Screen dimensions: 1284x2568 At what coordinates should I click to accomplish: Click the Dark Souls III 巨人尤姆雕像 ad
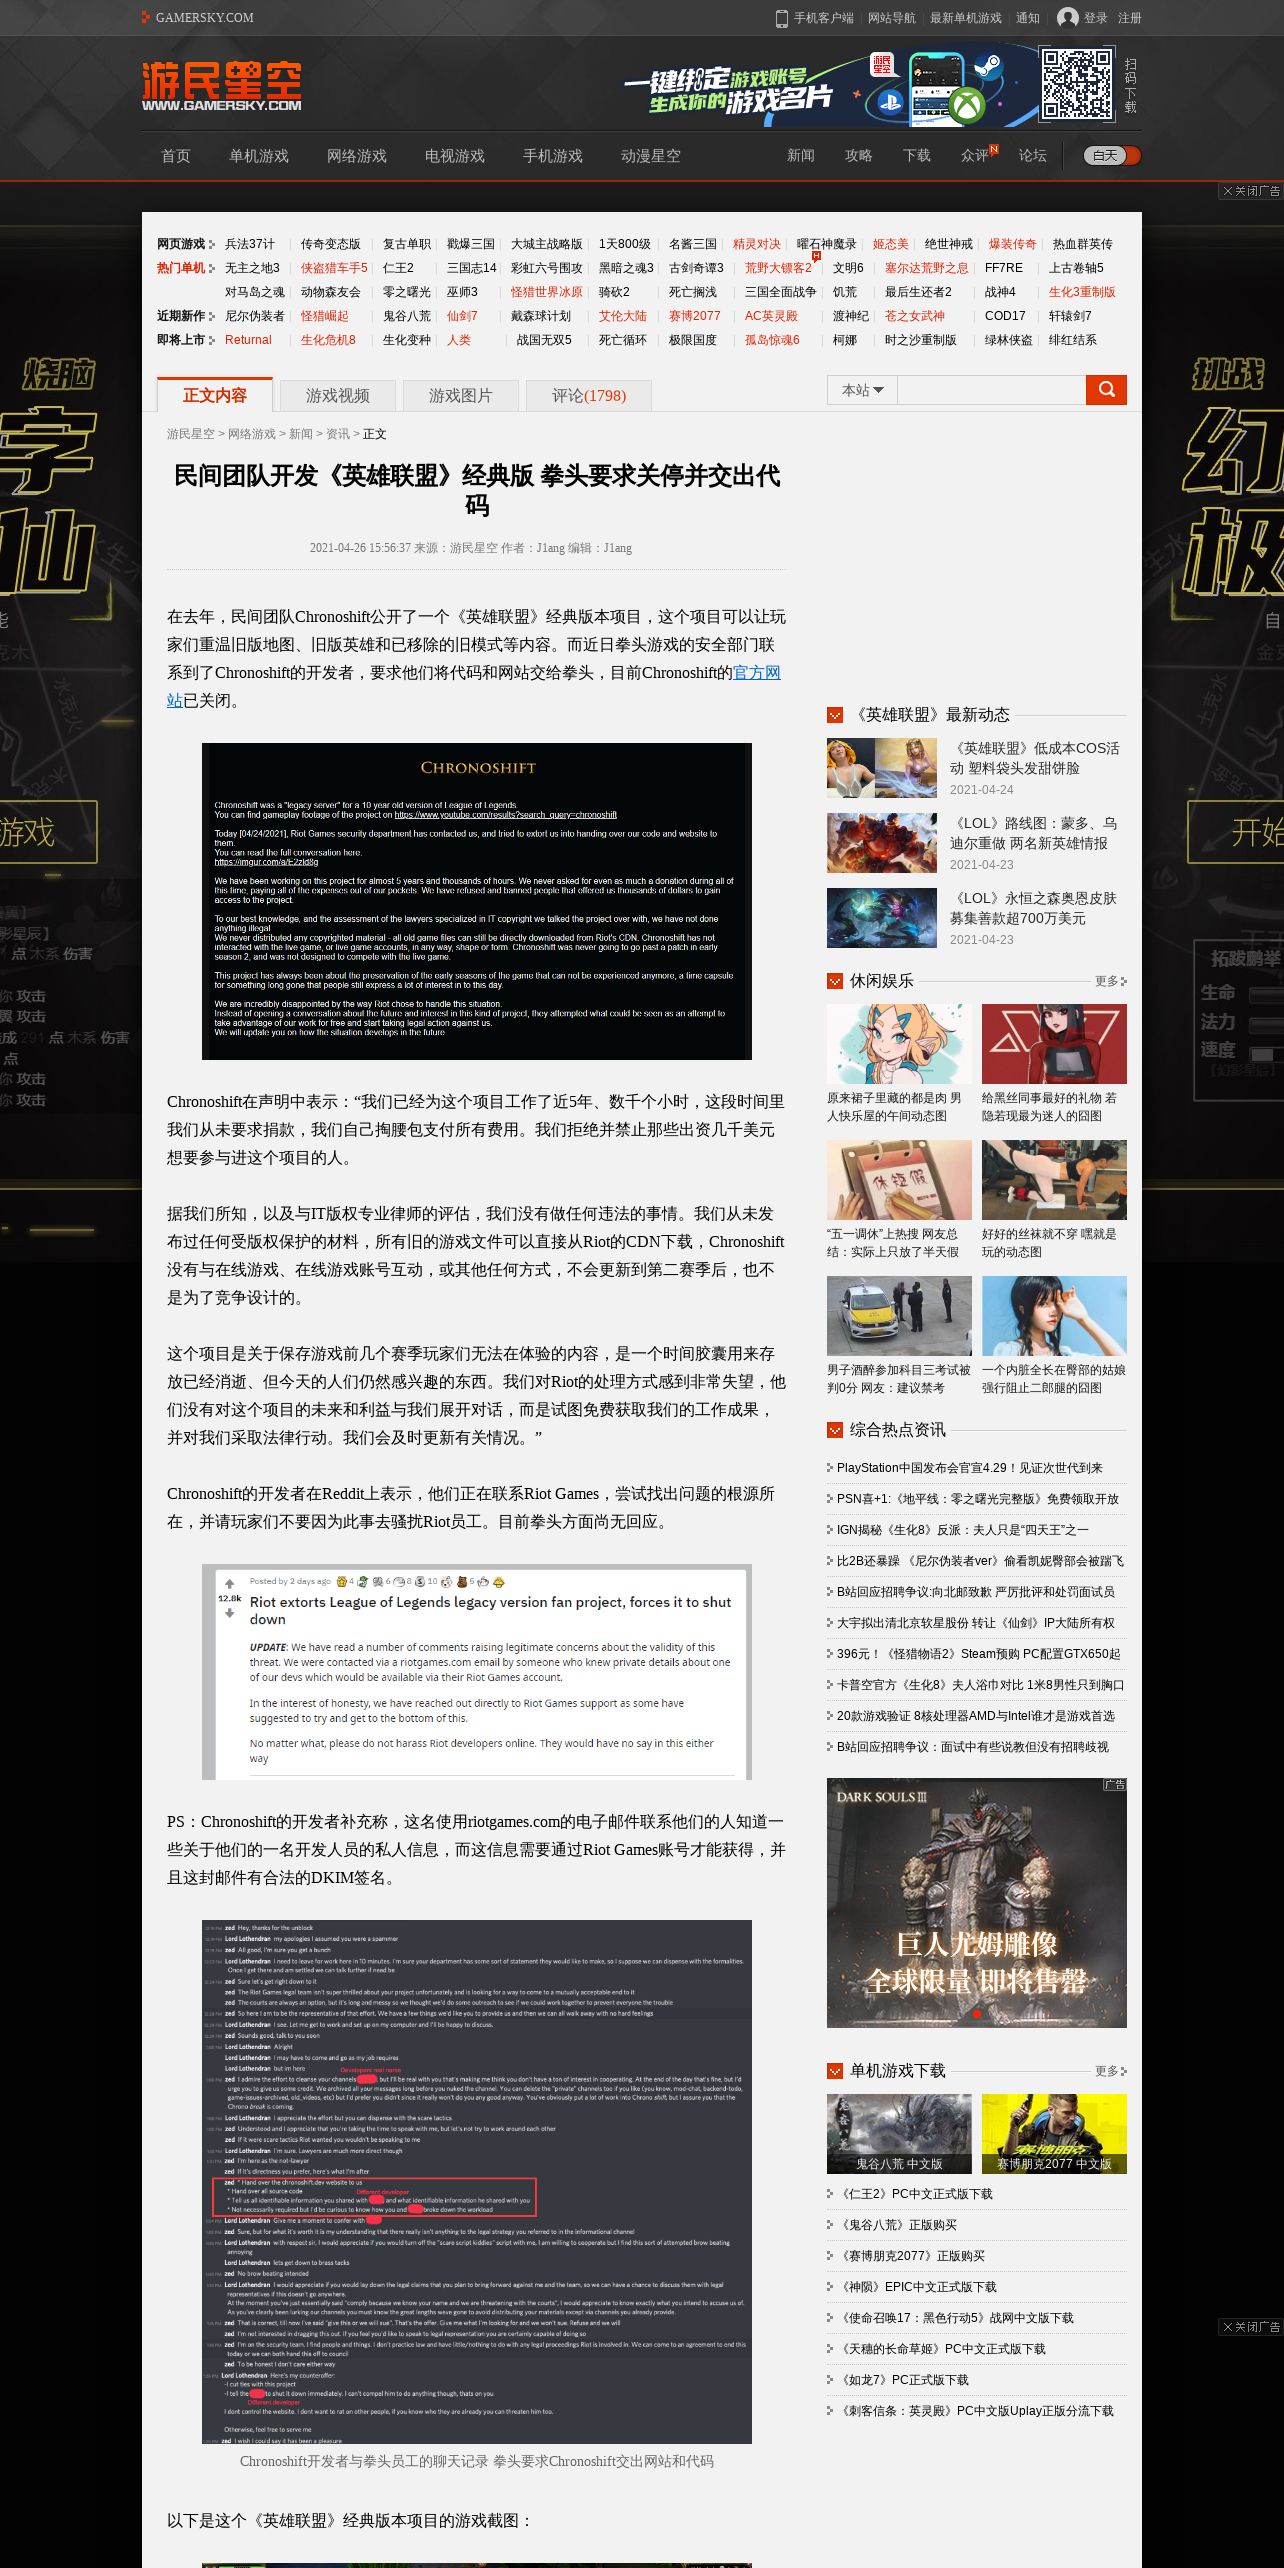977,1903
